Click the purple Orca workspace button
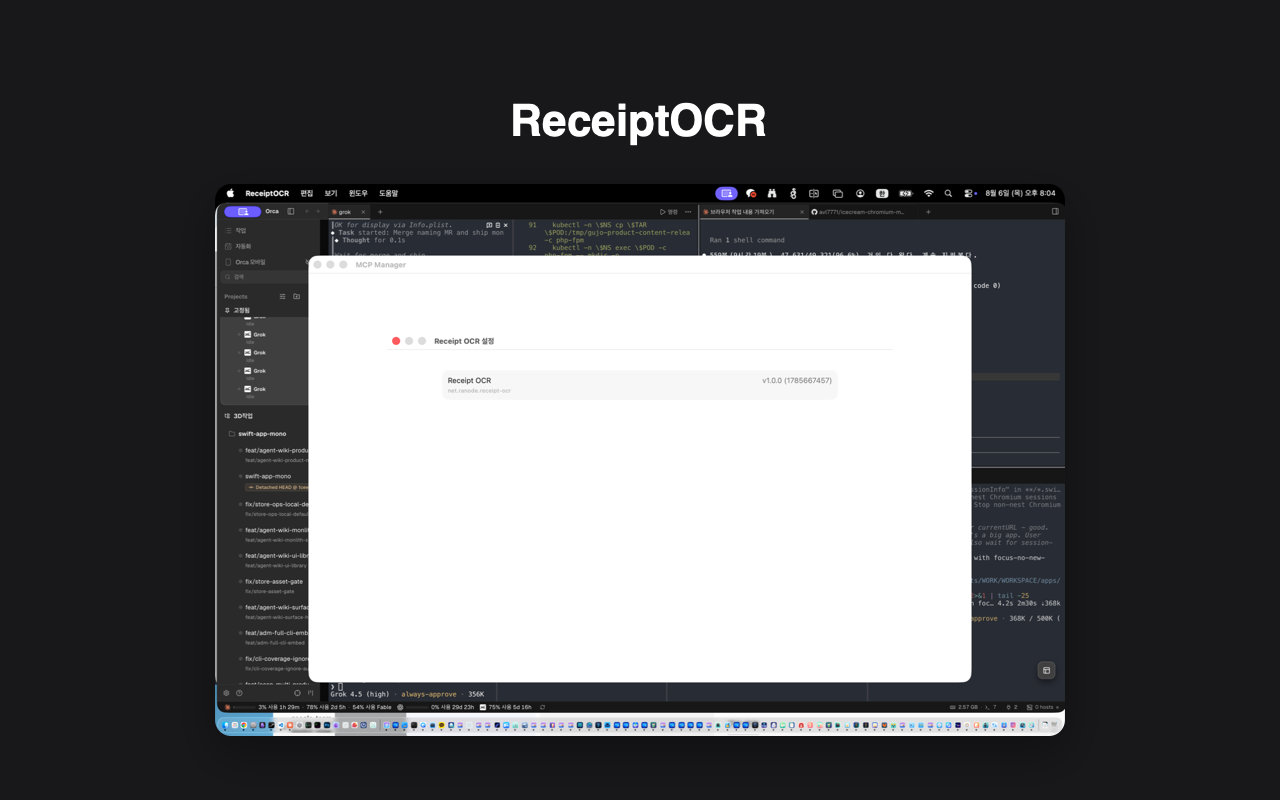 point(242,212)
